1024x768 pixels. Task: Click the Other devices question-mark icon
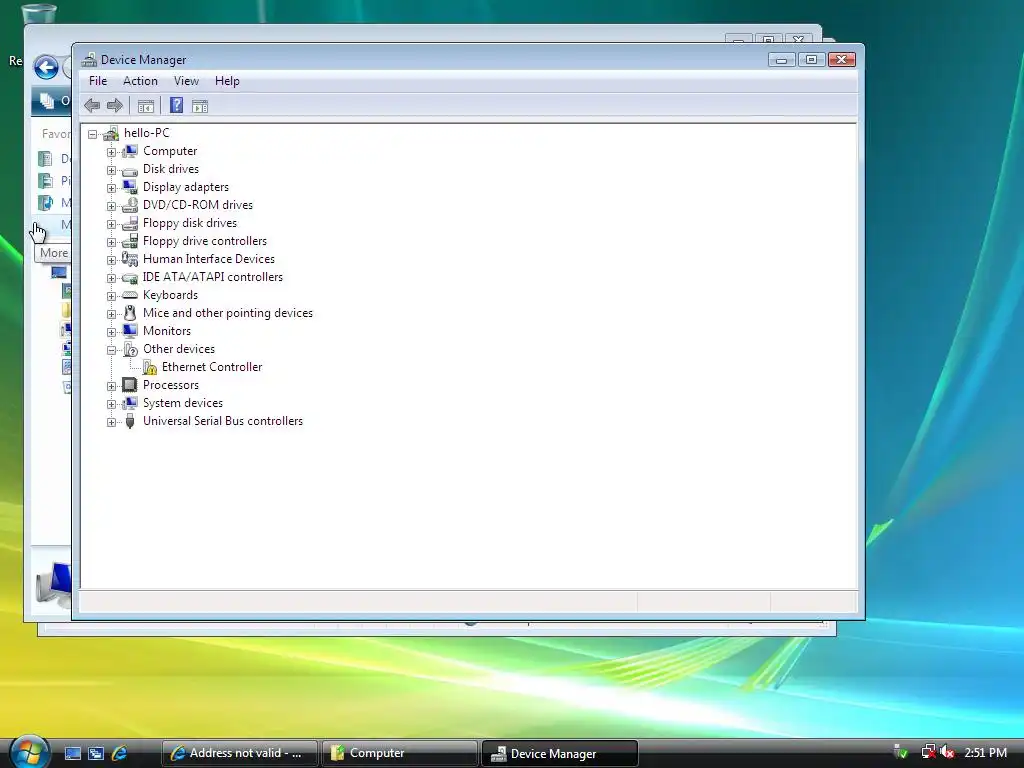[x=130, y=349]
